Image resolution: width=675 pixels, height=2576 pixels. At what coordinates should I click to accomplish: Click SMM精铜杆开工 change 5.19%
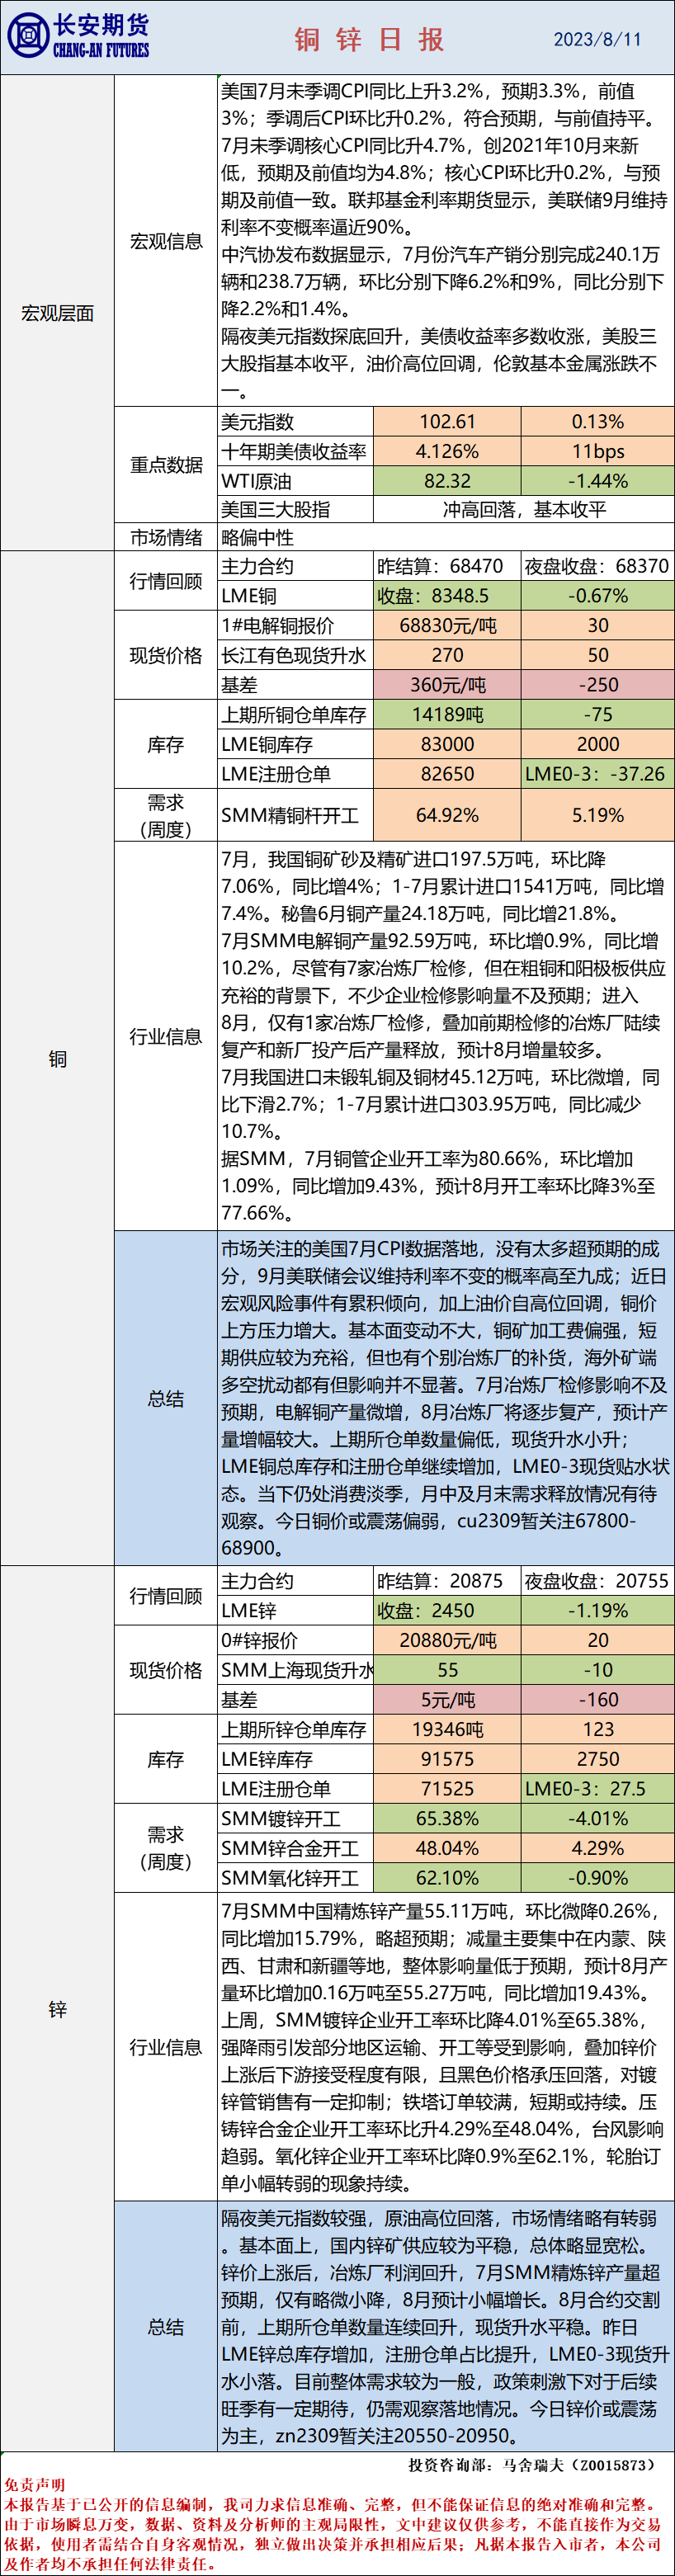(x=598, y=815)
